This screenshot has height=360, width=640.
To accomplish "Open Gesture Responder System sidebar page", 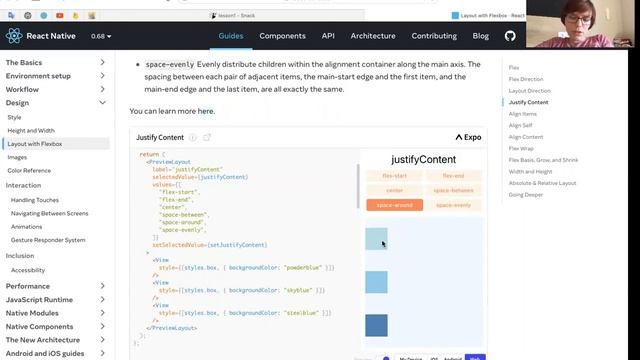I will [x=48, y=240].
